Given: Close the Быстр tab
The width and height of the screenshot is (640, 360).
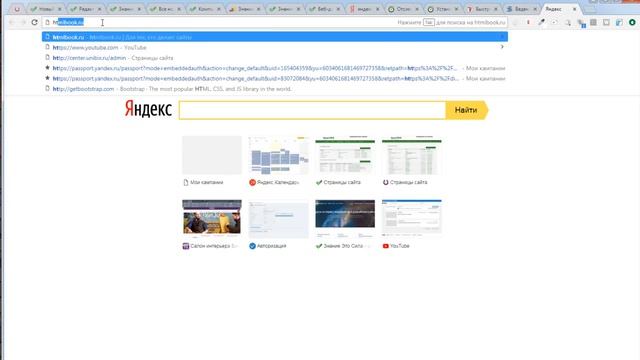Looking at the screenshot, I should pyautogui.click(x=496, y=9).
